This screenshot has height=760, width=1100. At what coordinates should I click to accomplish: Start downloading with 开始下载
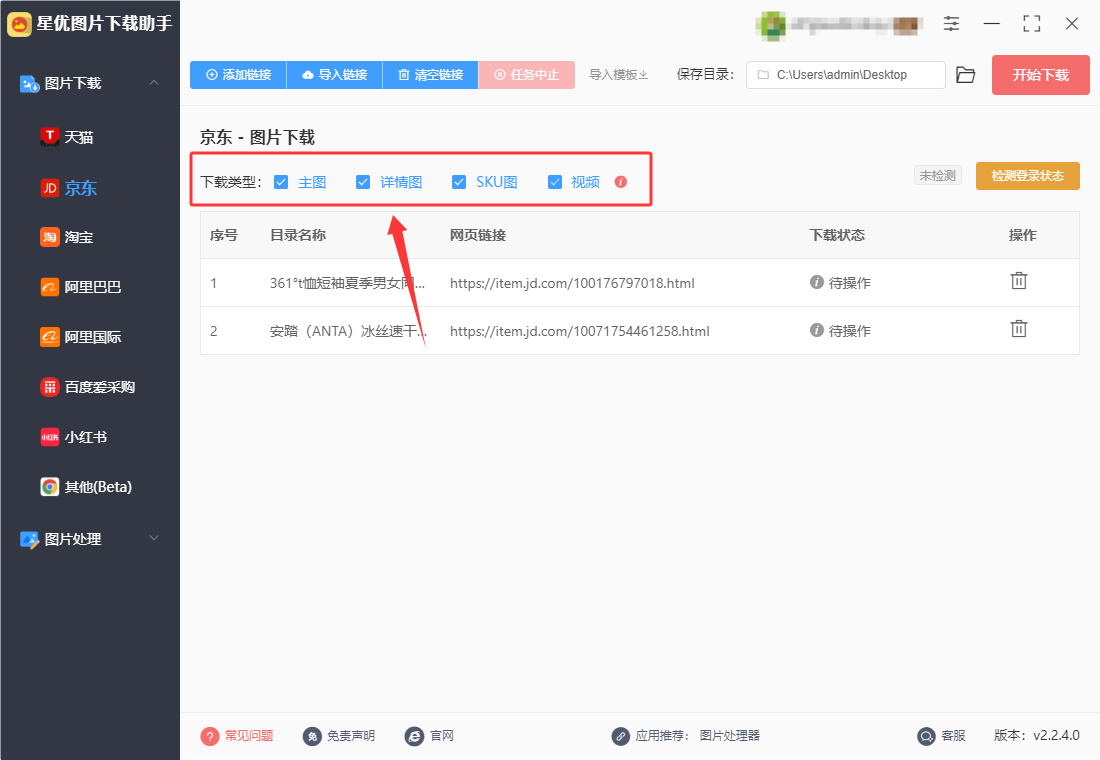click(1040, 75)
